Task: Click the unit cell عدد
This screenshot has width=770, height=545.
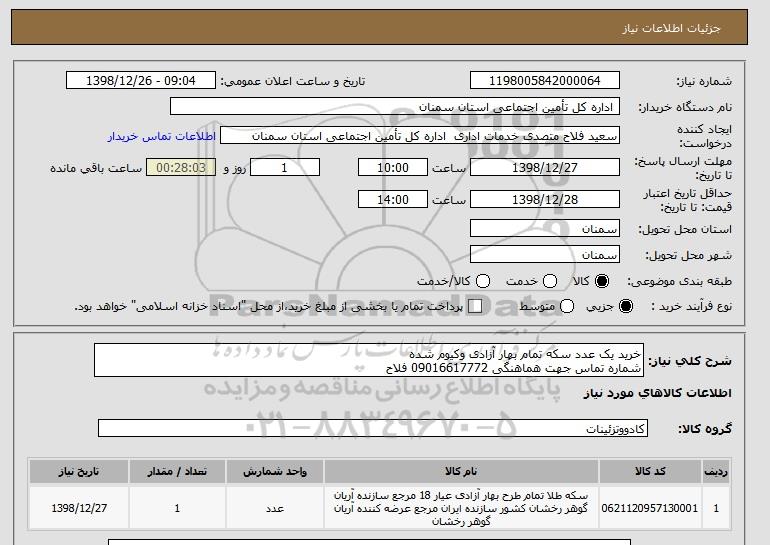Action: 275,508
